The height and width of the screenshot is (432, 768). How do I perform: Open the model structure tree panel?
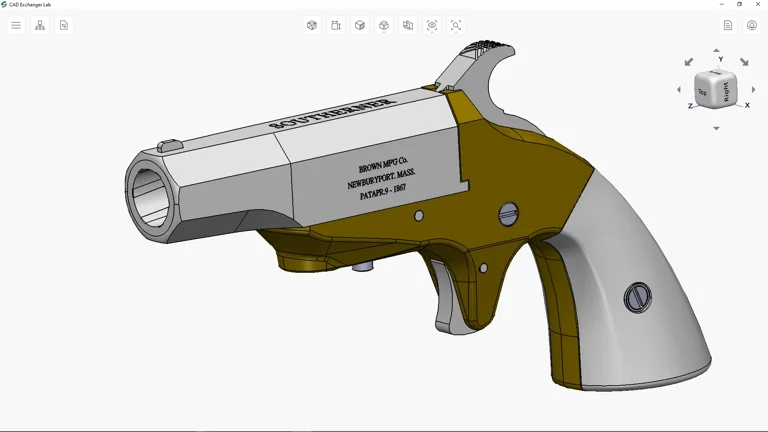(x=40, y=25)
